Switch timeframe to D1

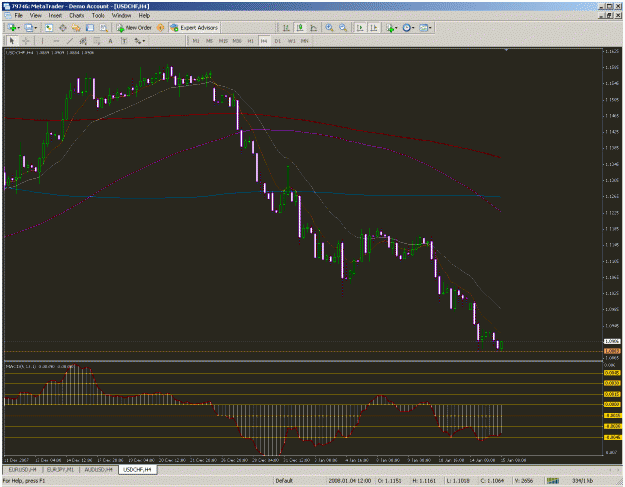coord(277,41)
